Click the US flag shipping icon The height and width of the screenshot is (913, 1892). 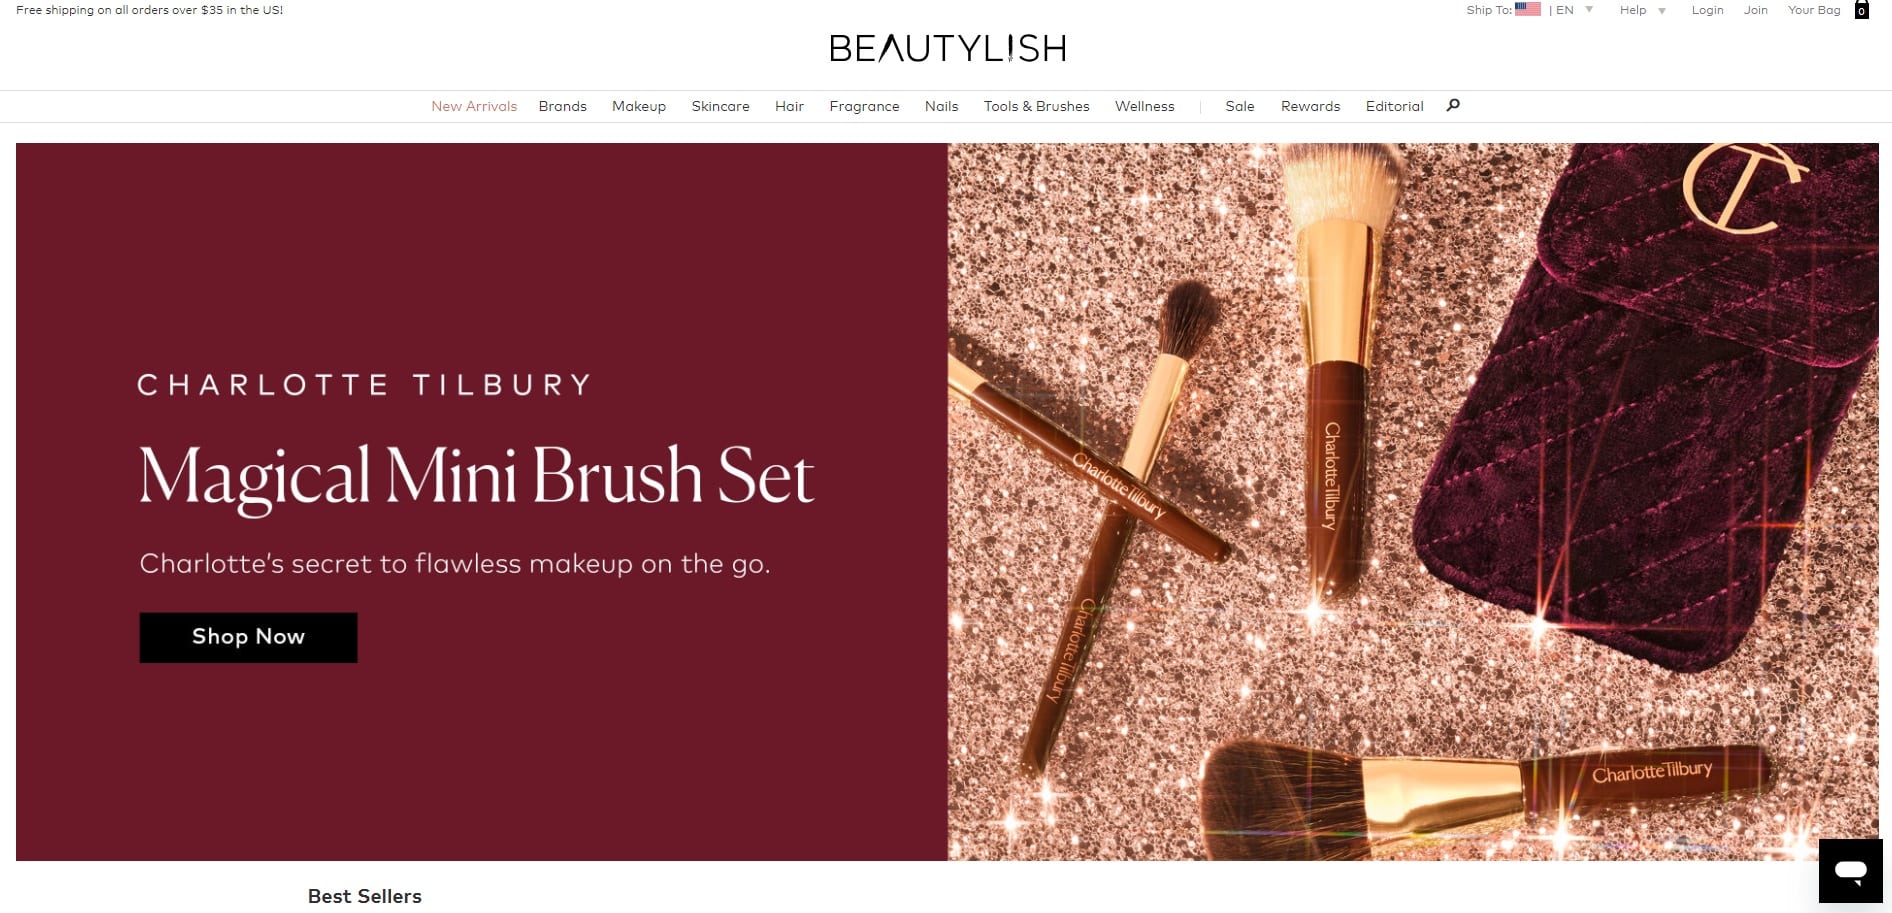[1527, 9]
